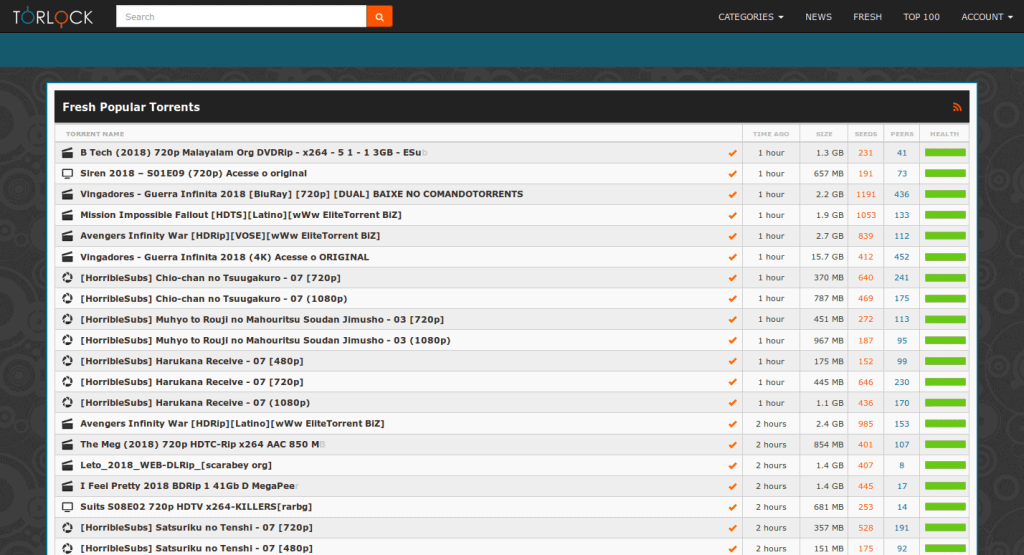Viewport: 1024px width, 555px height.
Task: Click the orange search magnifier button
Action: tap(379, 16)
